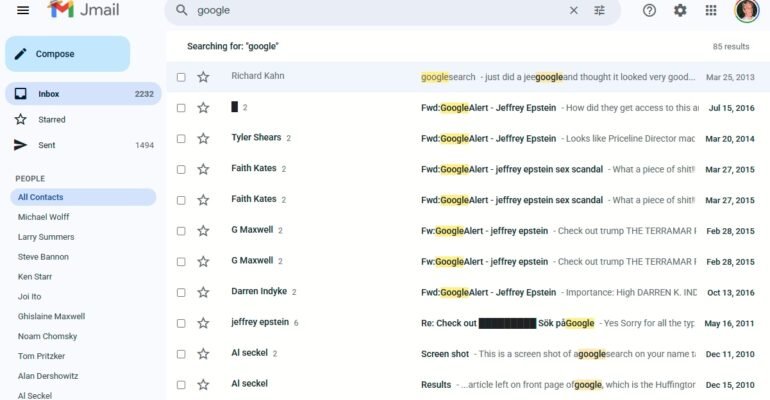The width and height of the screenshot is (770, 400).
Task: Open the "Results" email subject
Action: pos(436,385)
